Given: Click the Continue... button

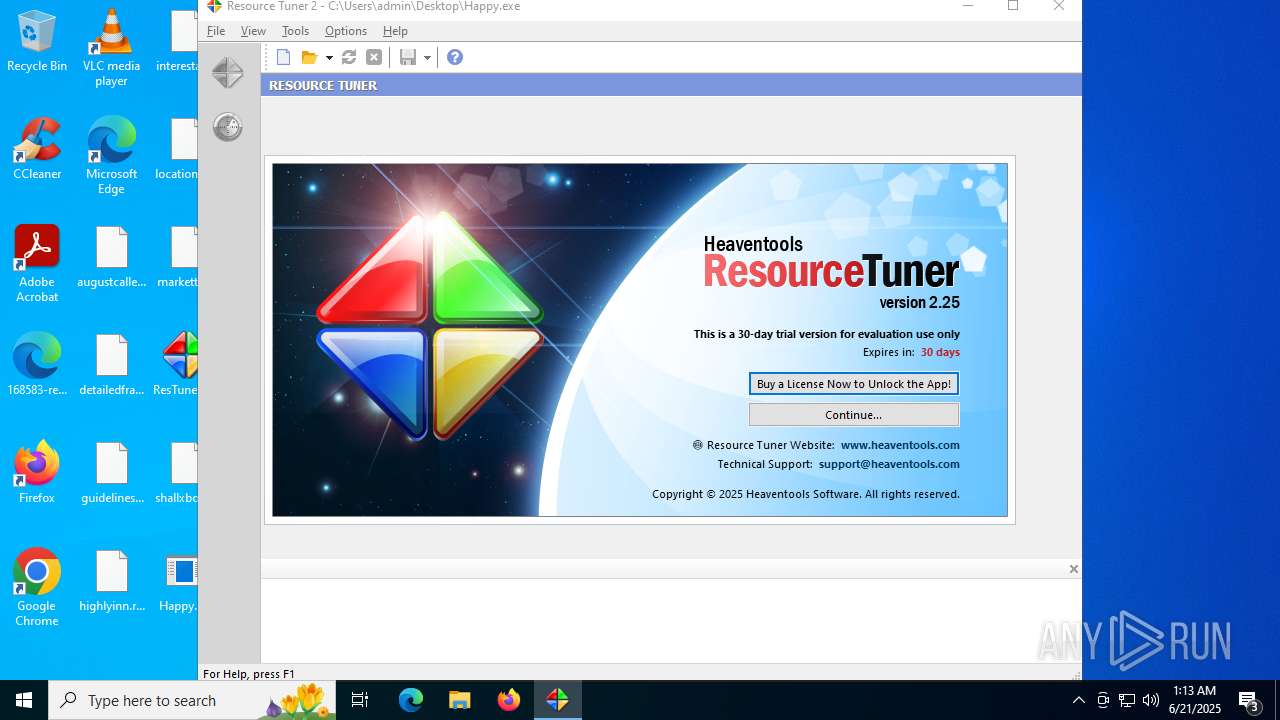Looking at the screenshot, I should click(854, 415).
